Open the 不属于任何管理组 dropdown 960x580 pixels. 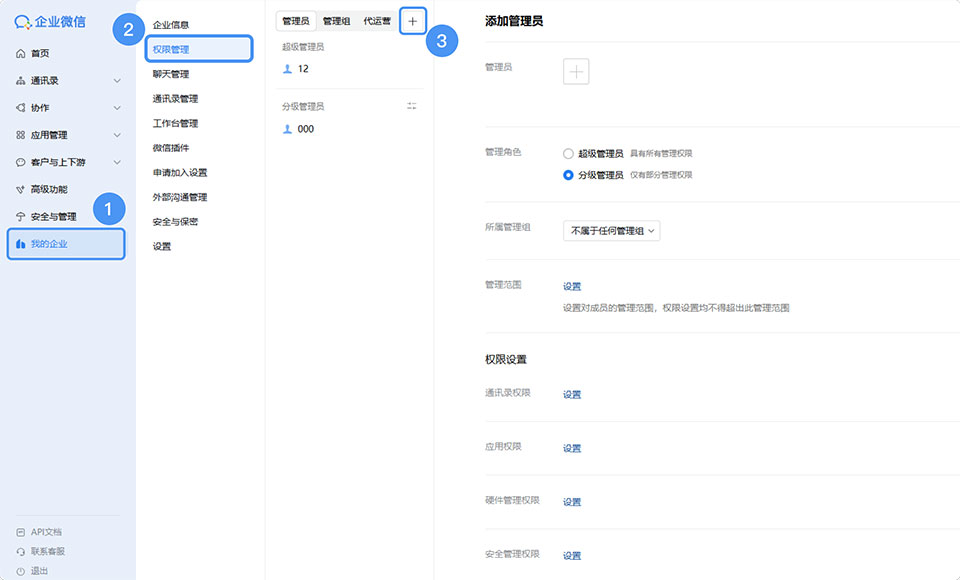point(612,231)
